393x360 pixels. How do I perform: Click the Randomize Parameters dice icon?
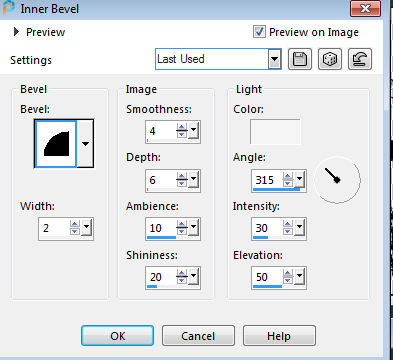tap(330, 59)
